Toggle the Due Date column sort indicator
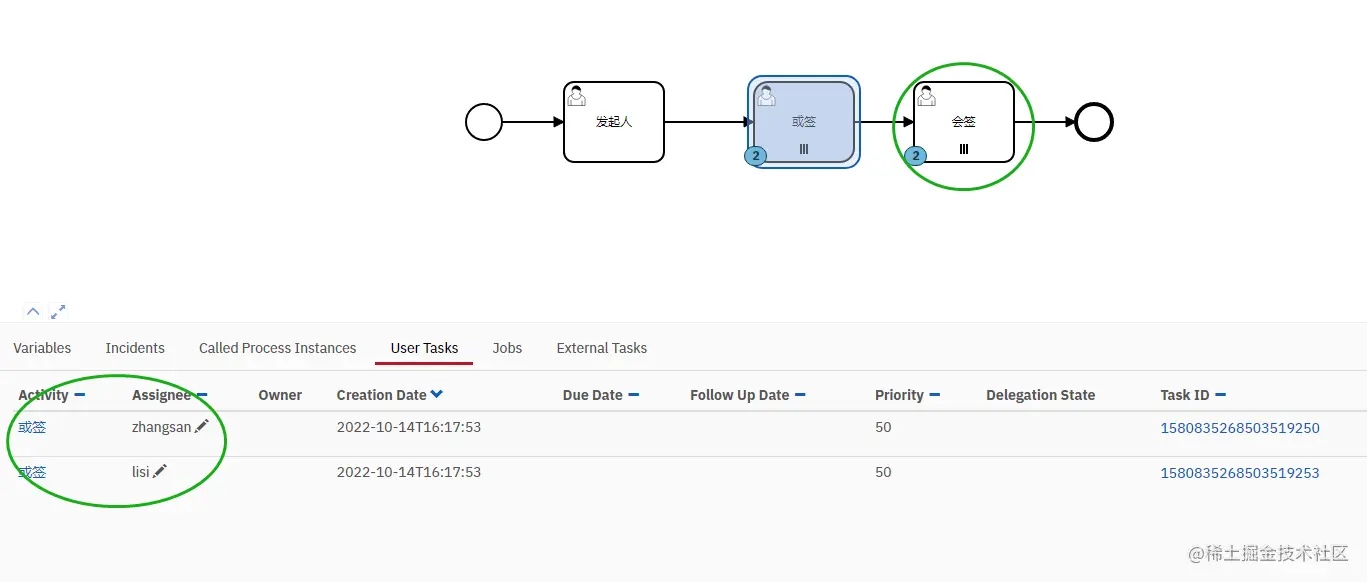The image size is (1367, 582). (x=634, y=395)
